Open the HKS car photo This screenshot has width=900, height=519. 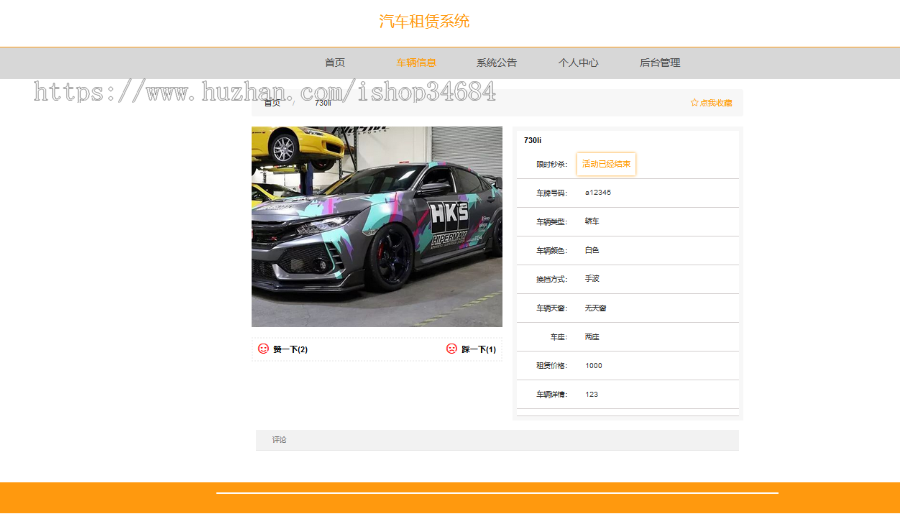(377, 227)
